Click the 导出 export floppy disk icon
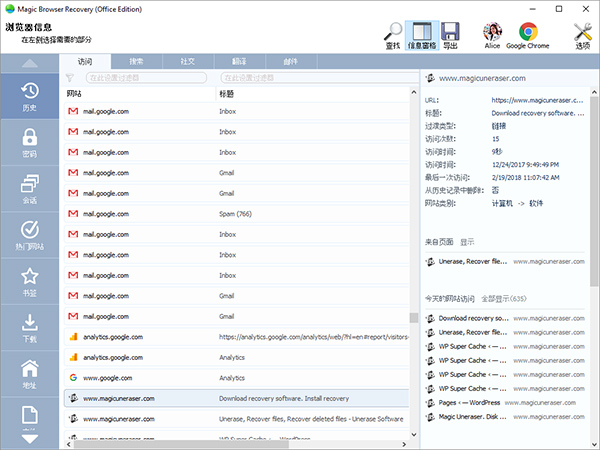The width and height of the screenshot is (600, 450). coord(450,36)
